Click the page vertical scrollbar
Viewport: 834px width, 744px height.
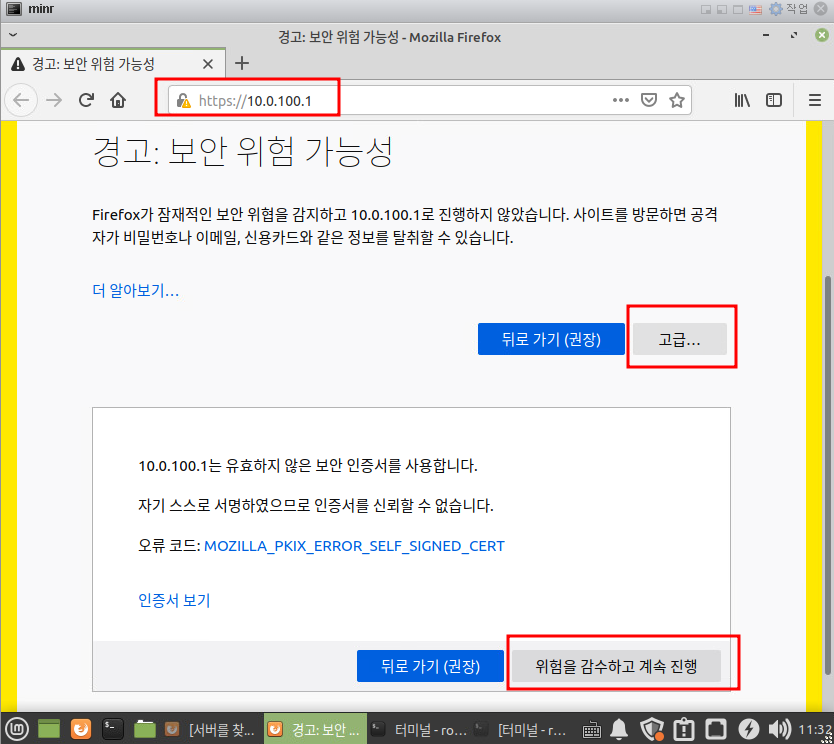coord(828,475)
